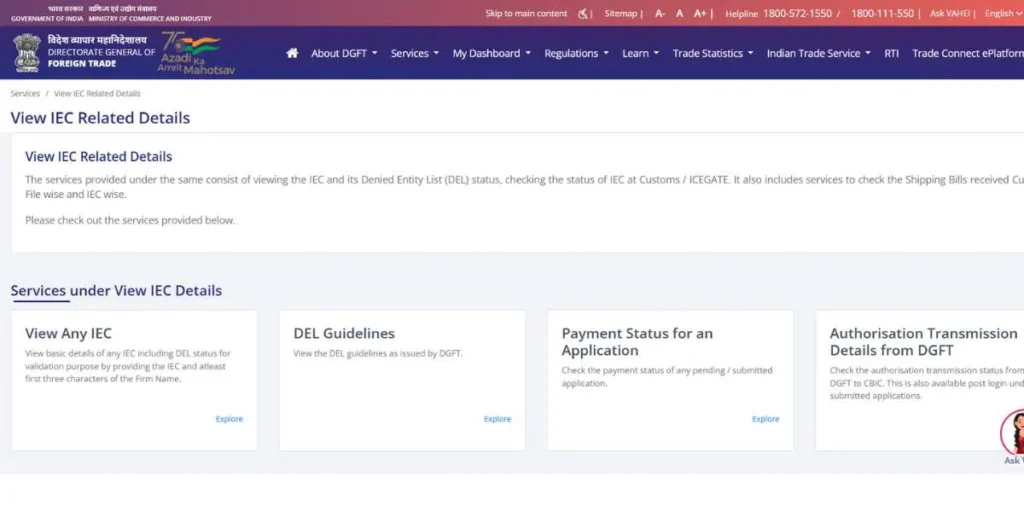Viewport: 1024px width, 512px height.
Task: Click the Home icon in navbar
Action: [292, 53]
